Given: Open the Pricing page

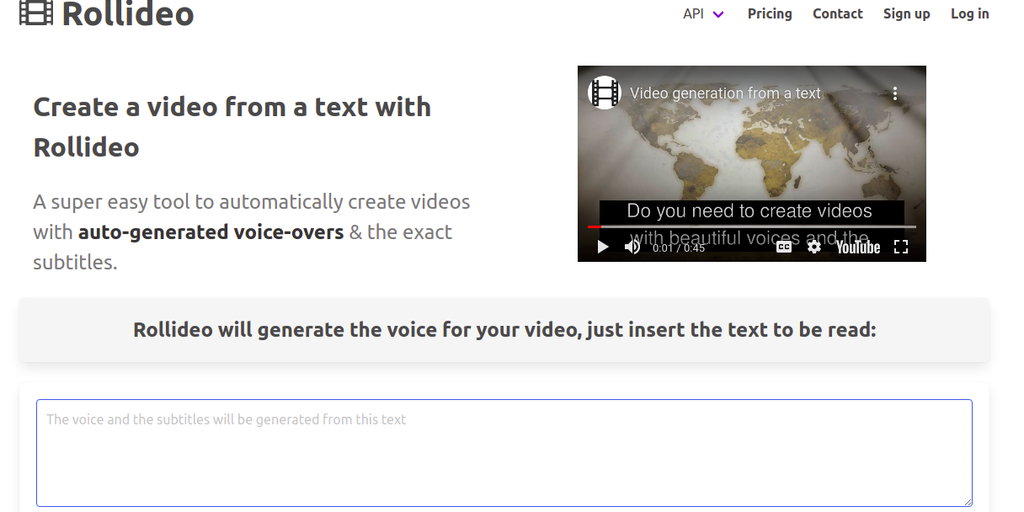Looking at the screenshot, I should [769, 14].
